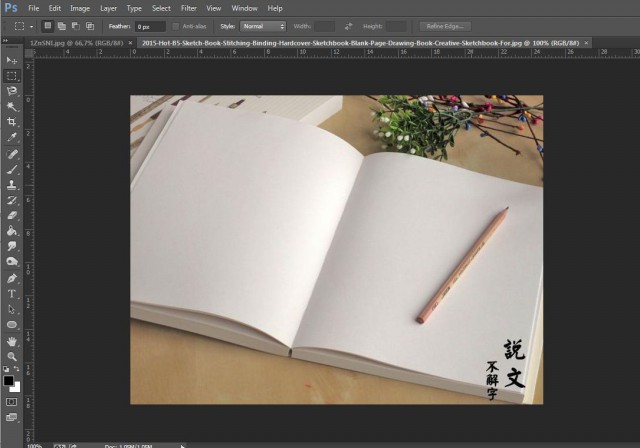640x448 pixels.
Task: Select the Pen tool
Action: click(x=11, y=279)
